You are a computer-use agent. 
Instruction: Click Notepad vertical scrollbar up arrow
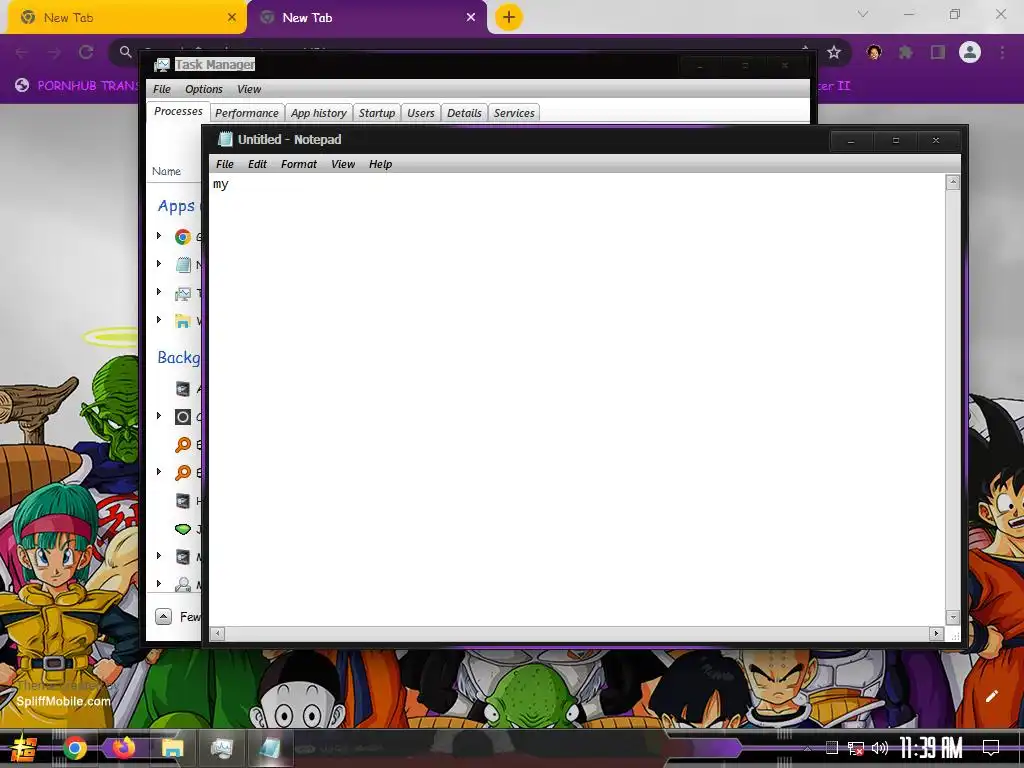coord(953,182)
